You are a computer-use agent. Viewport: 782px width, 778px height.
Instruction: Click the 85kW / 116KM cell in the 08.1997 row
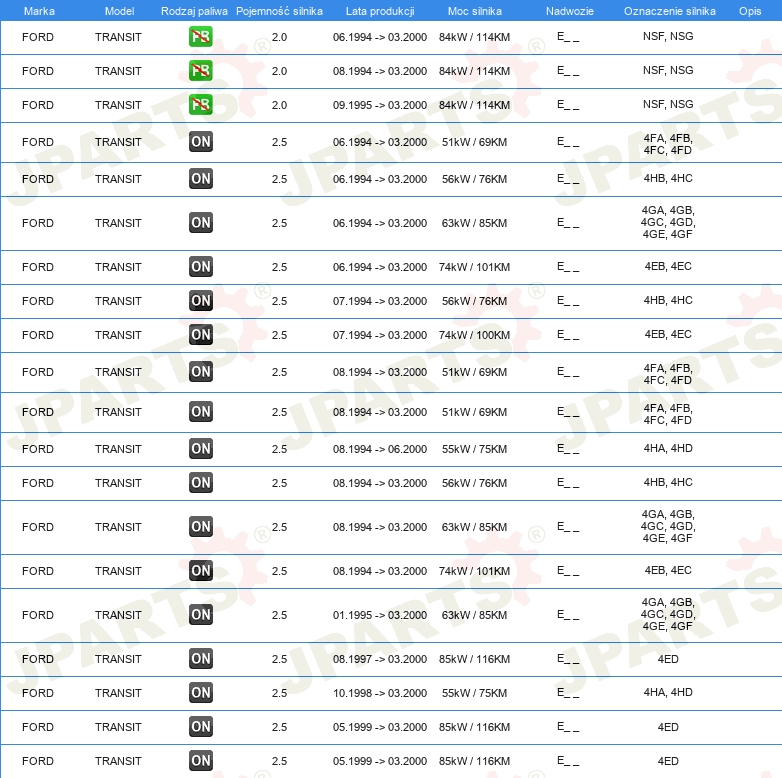[x=474, y=659]
